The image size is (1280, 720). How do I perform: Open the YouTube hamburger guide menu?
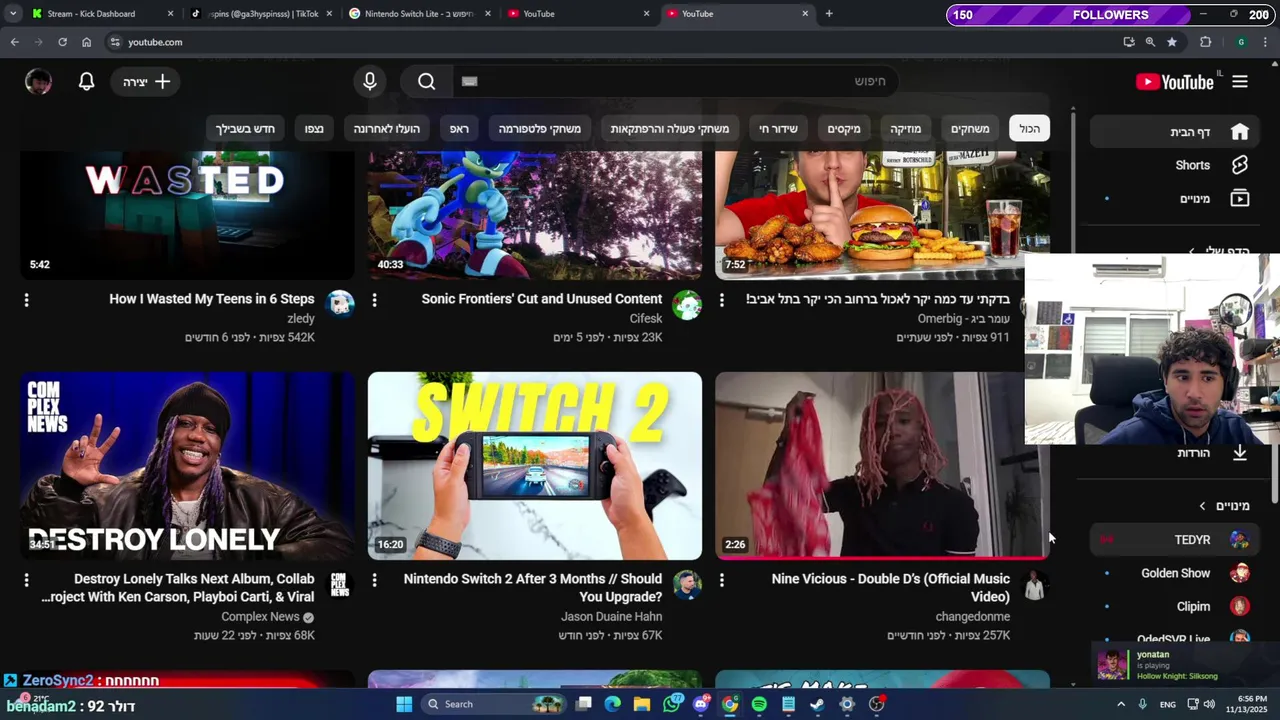click(x=1240, y=82)
